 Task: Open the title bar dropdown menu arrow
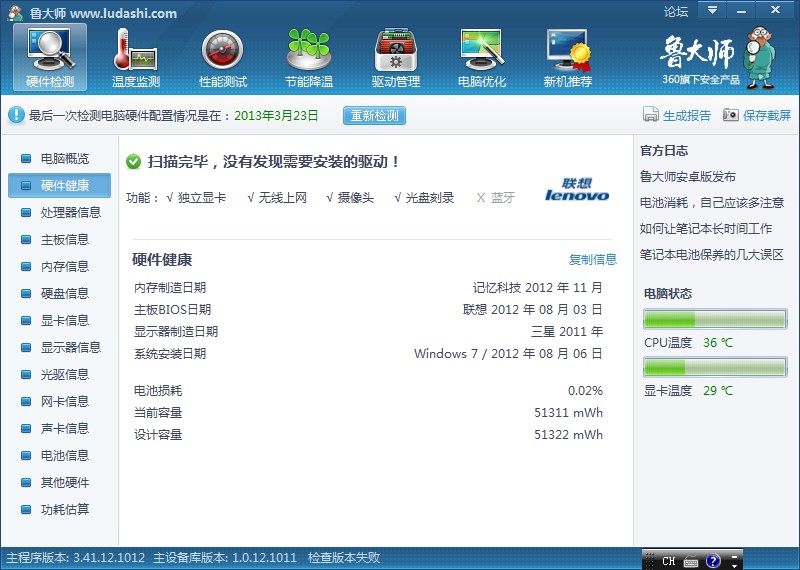click(x=712, y=10)
